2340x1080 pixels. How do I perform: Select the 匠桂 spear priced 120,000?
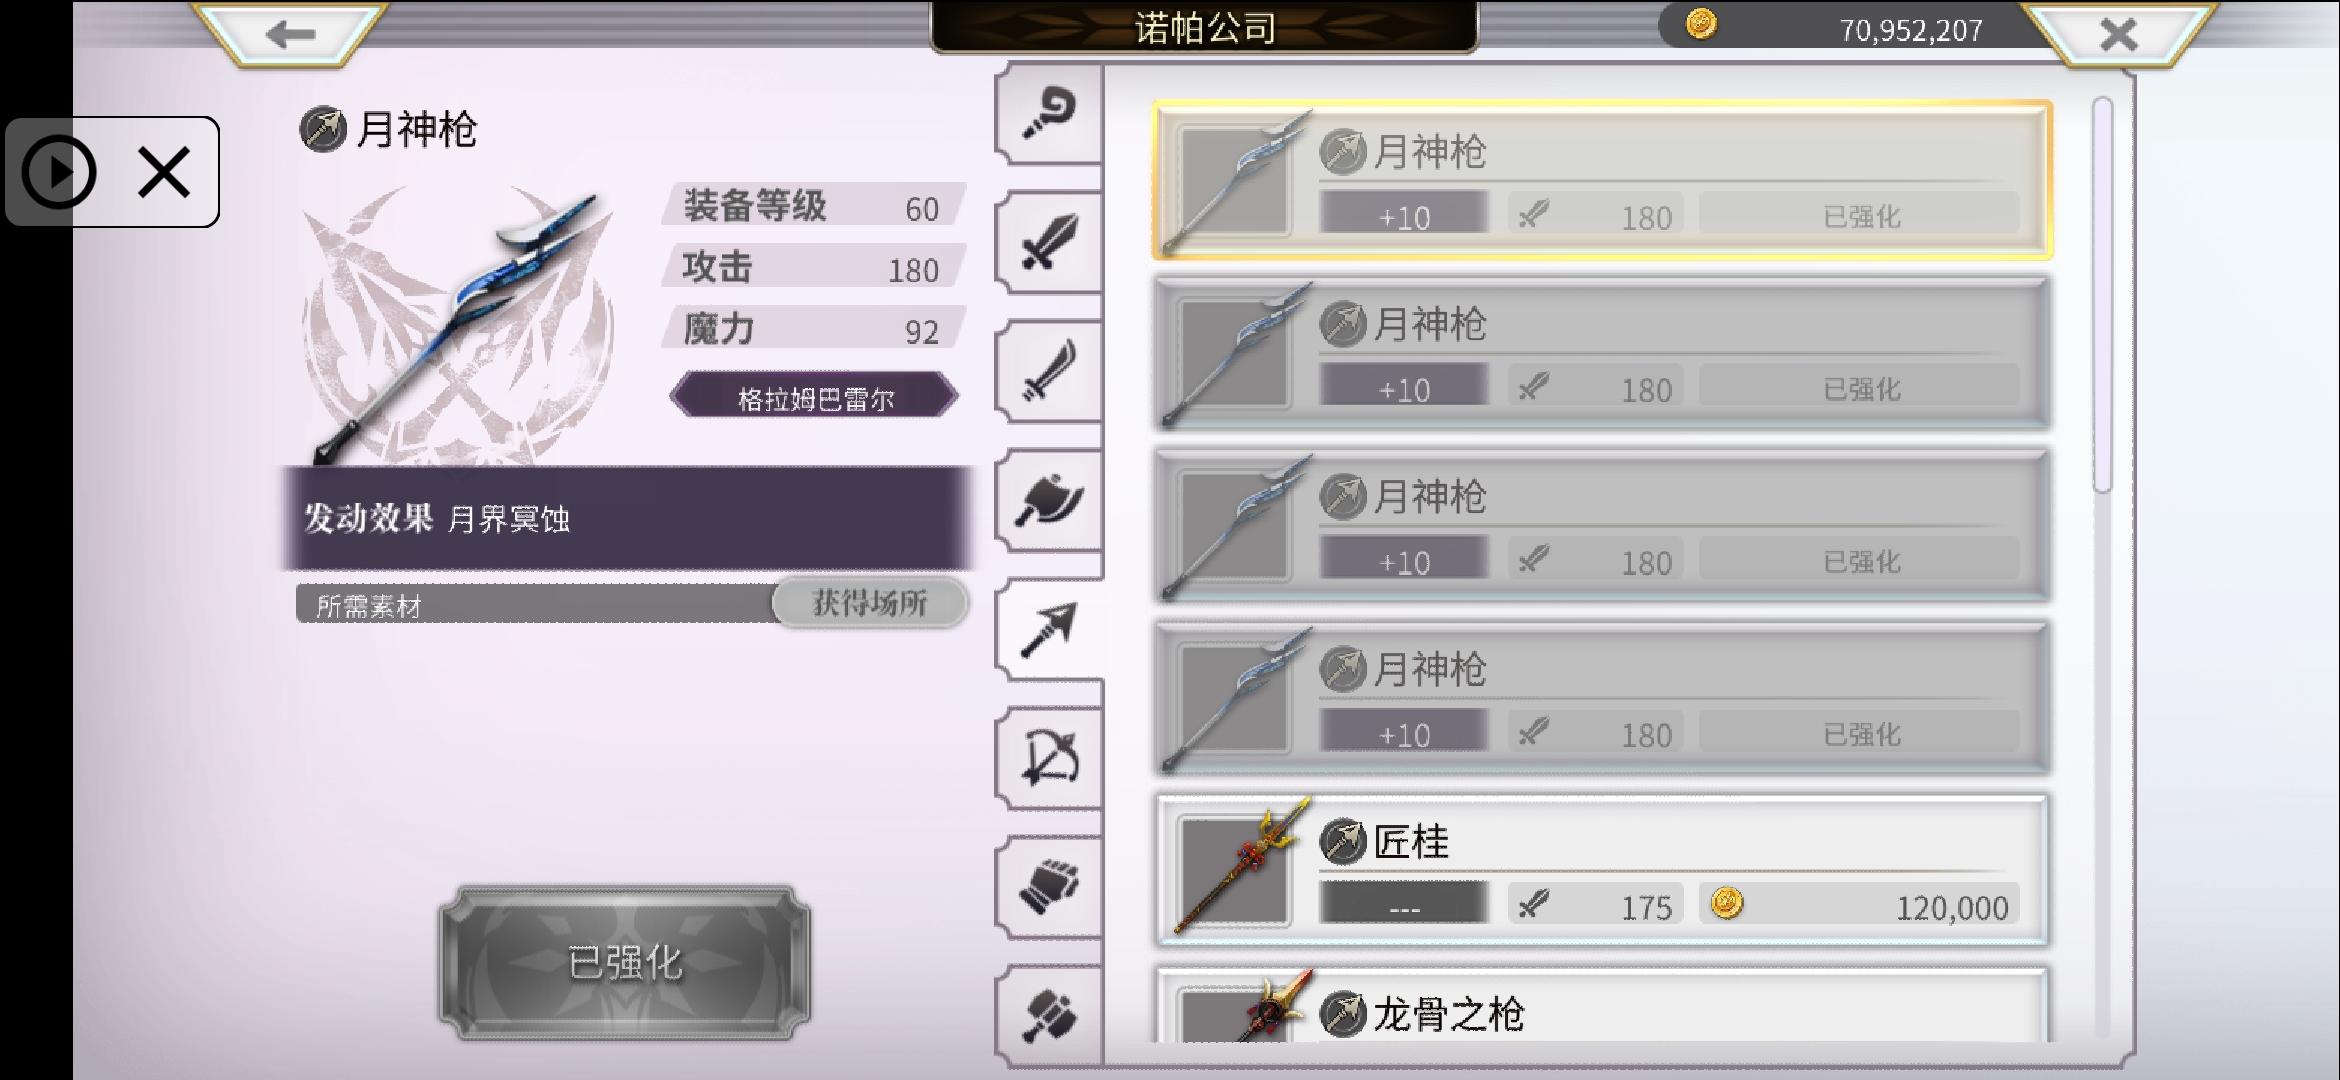tap(1602, 870)
